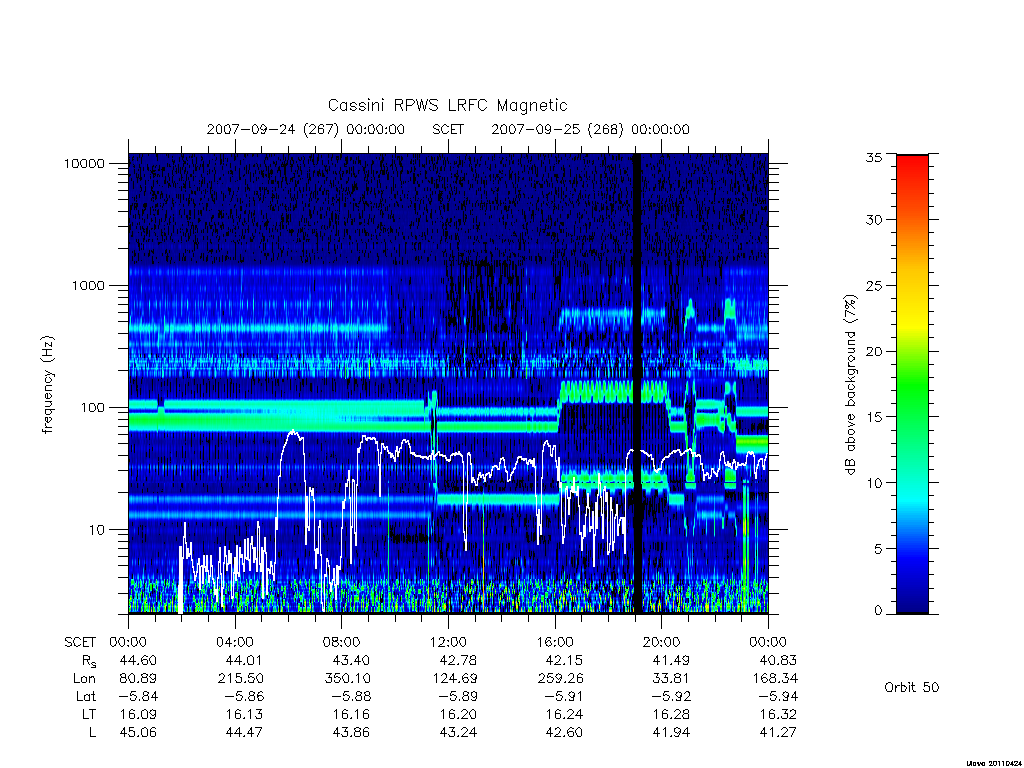Click the 'Orbit 50' label
Image resolution: width=1024 pixels, height=768 pixels.
(x=912, y=688)
